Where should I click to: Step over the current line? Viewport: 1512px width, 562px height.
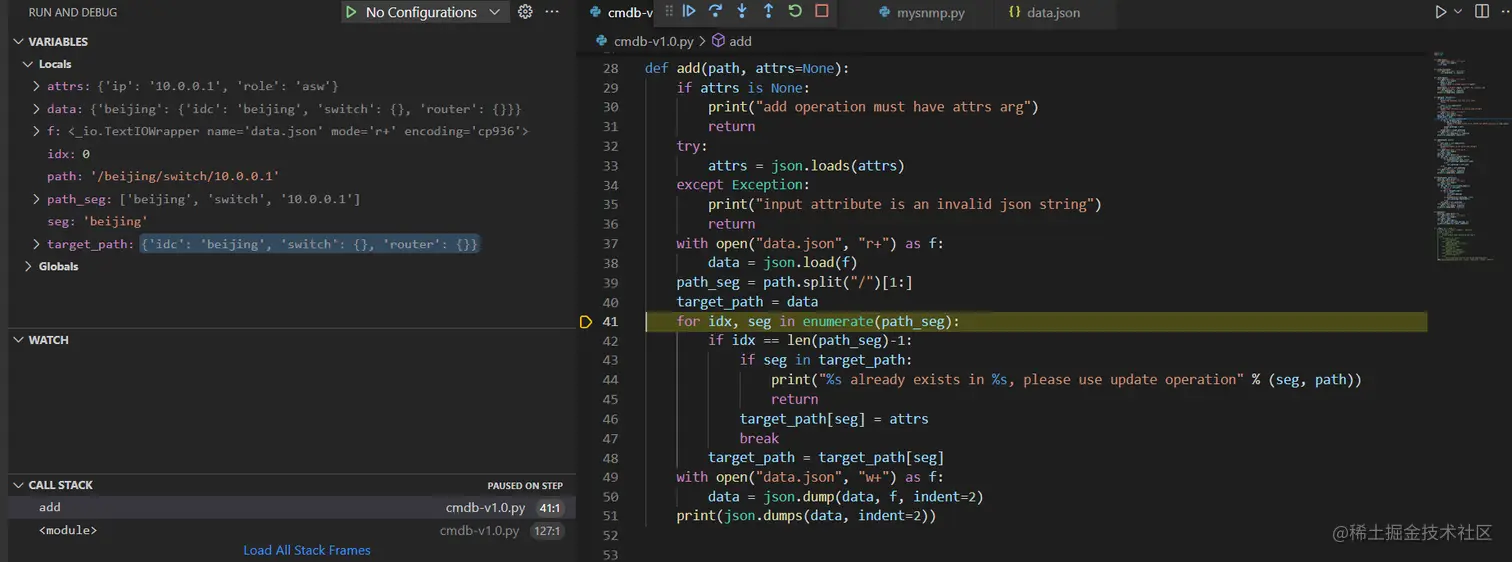(x=715, y=11)
